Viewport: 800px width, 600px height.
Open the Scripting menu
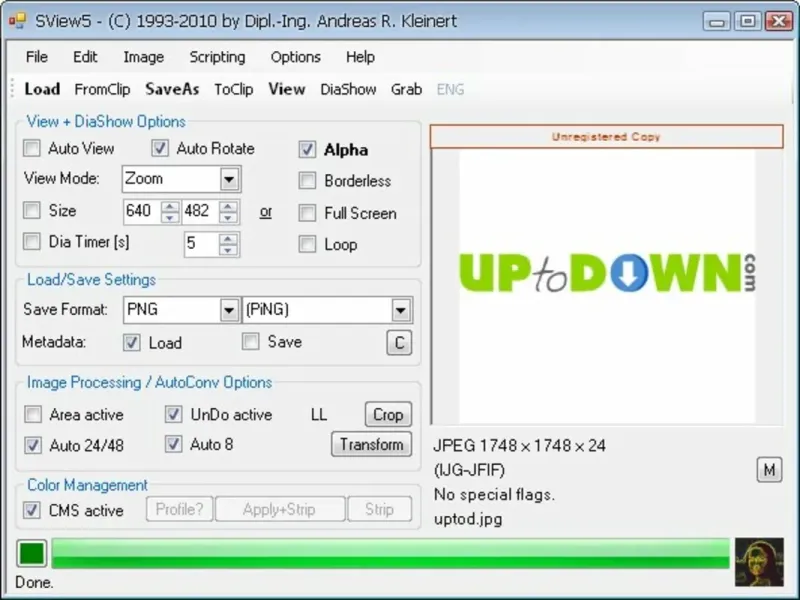point(217,57)
